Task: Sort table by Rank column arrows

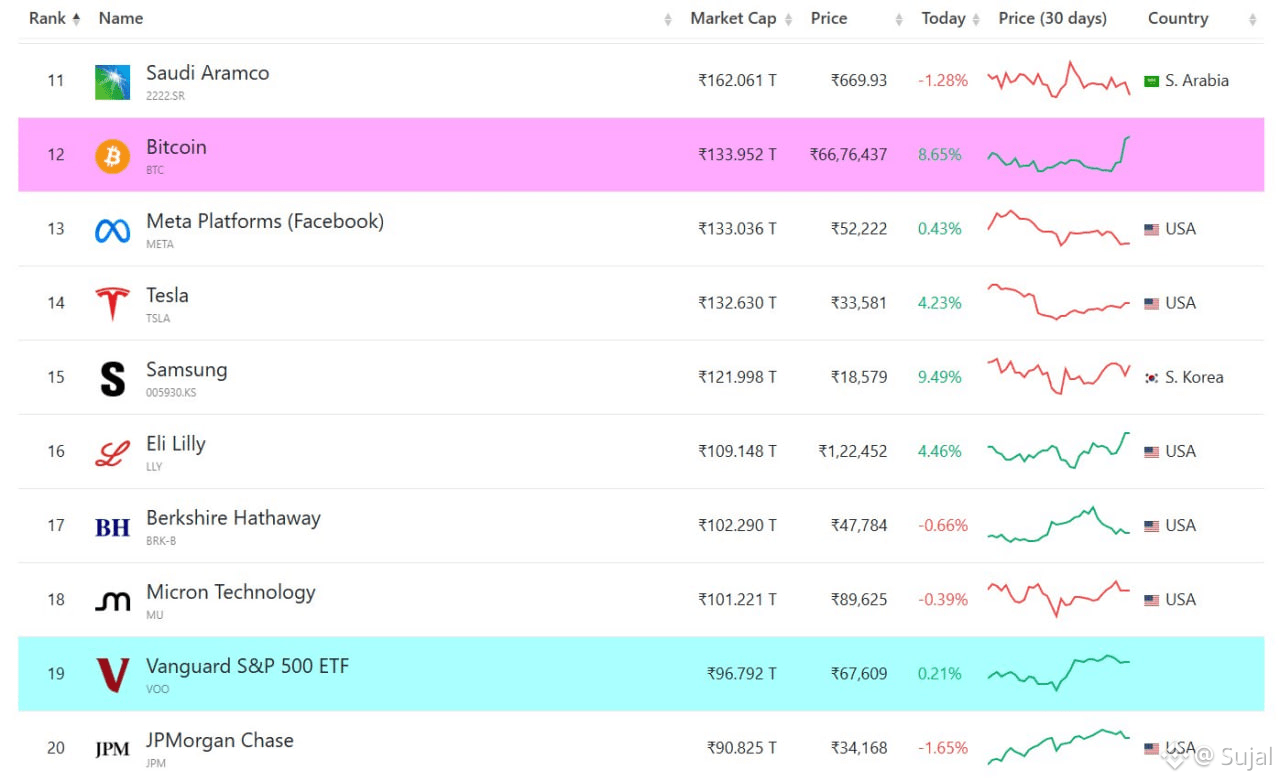Action: pos(76,19)
